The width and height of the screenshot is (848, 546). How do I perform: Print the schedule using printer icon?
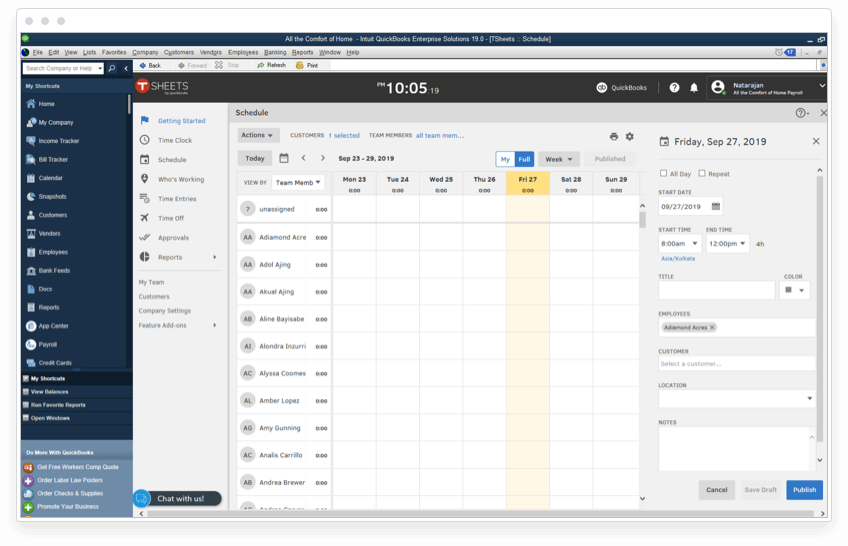614,136
